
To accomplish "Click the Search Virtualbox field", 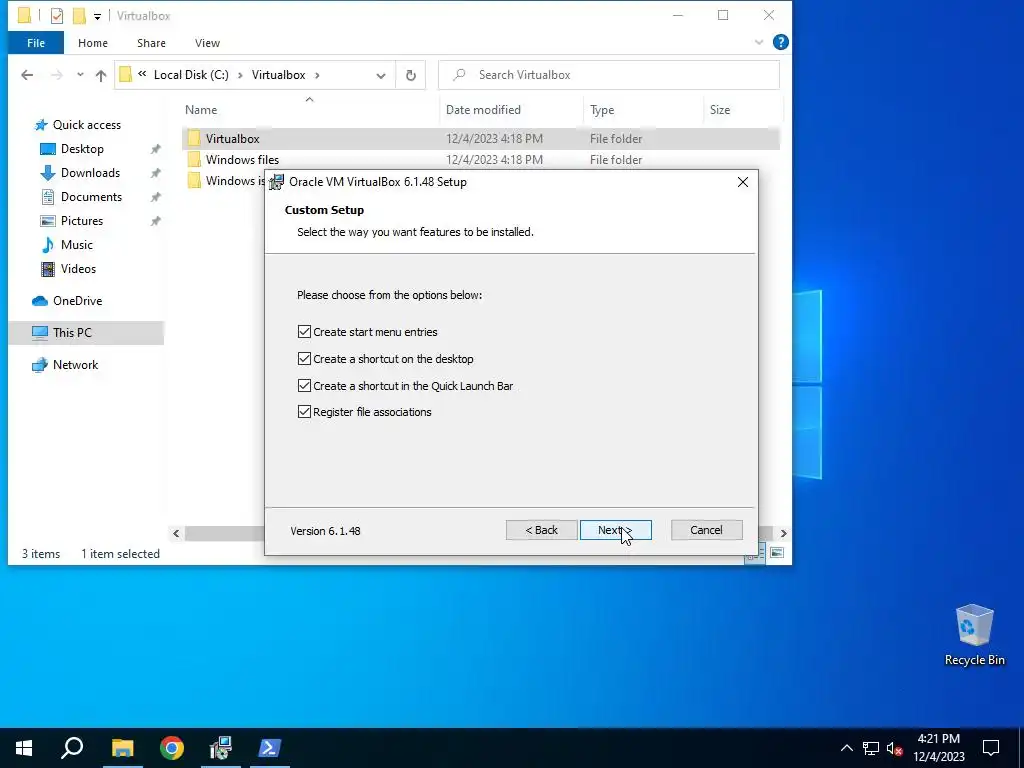I will point(609,75).
